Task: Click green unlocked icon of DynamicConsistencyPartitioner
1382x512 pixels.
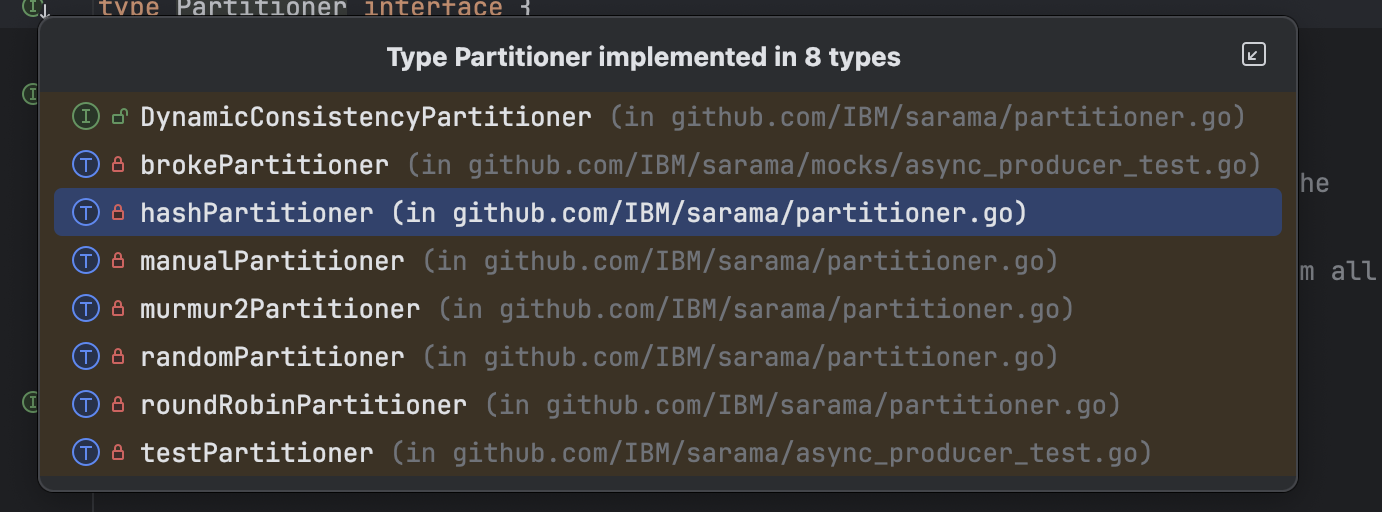Action: point(118,117)
